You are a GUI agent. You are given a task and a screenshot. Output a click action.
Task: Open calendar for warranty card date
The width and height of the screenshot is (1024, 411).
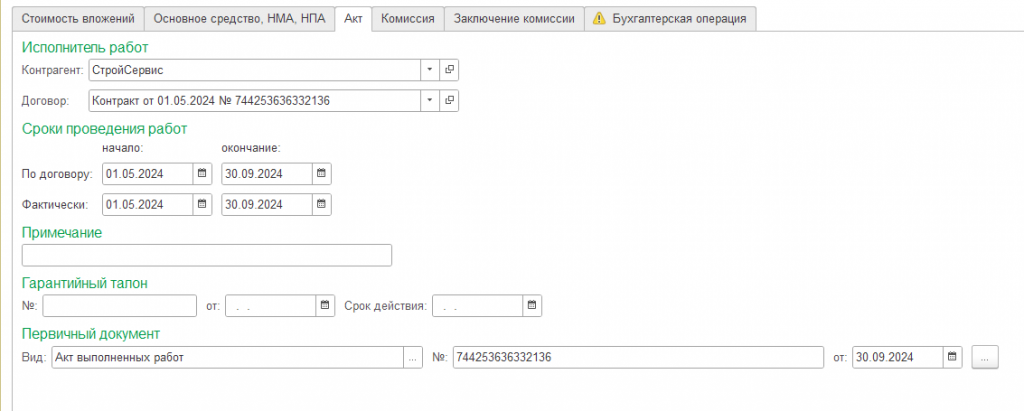click(325, 305)
